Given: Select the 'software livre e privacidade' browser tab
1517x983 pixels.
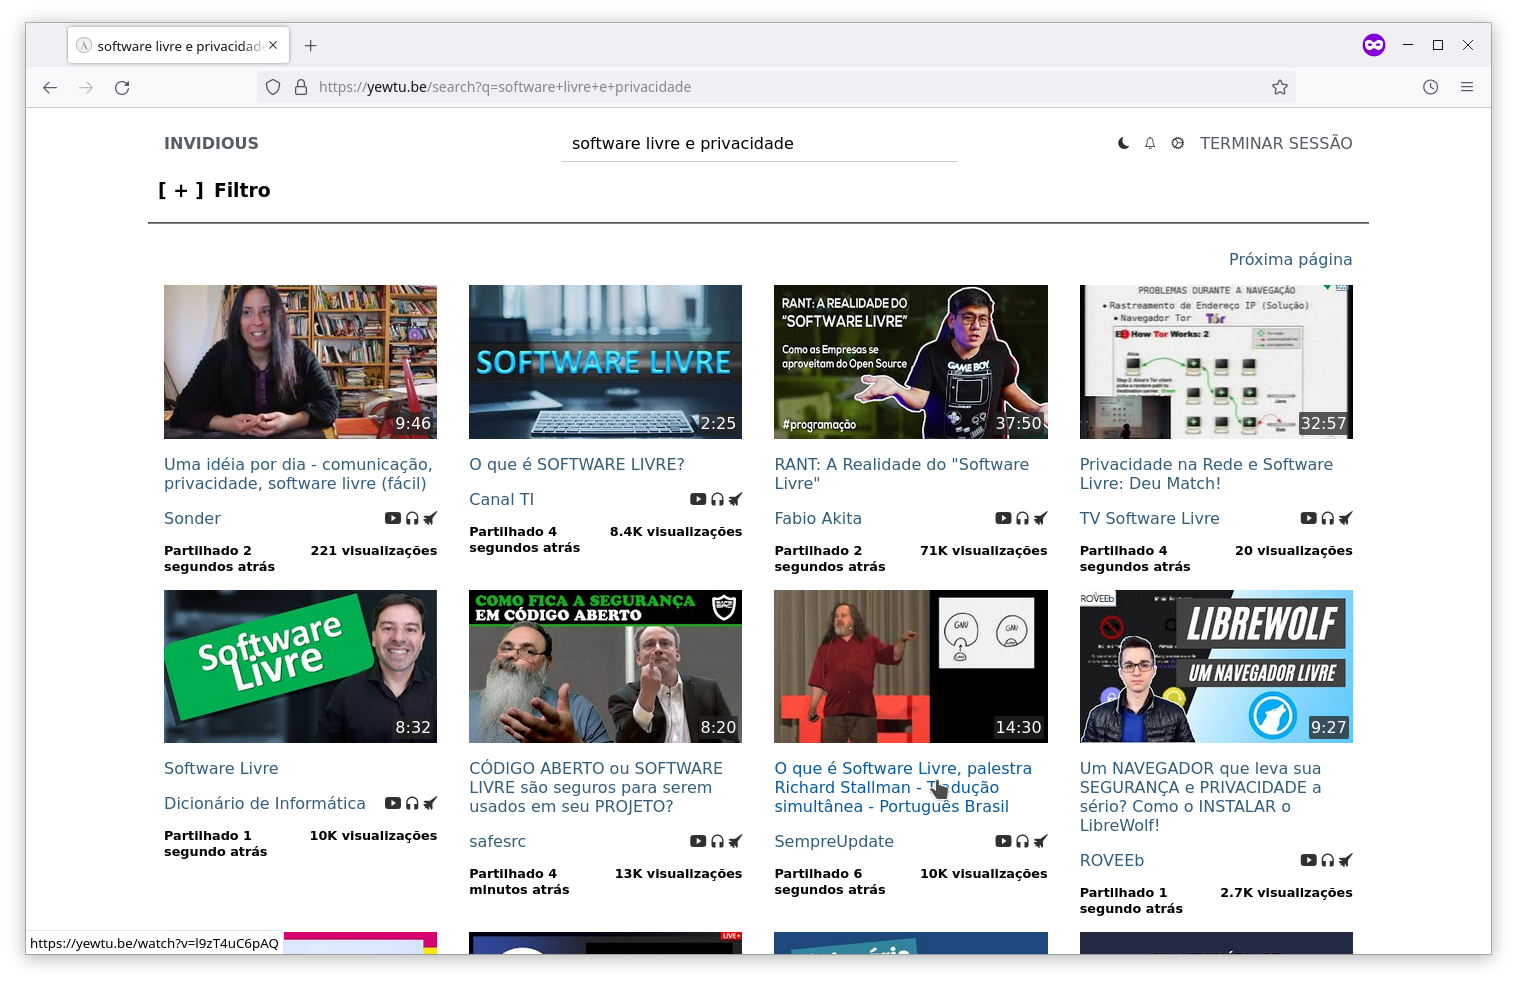Looking at the screenshot, I should [179, 45].
